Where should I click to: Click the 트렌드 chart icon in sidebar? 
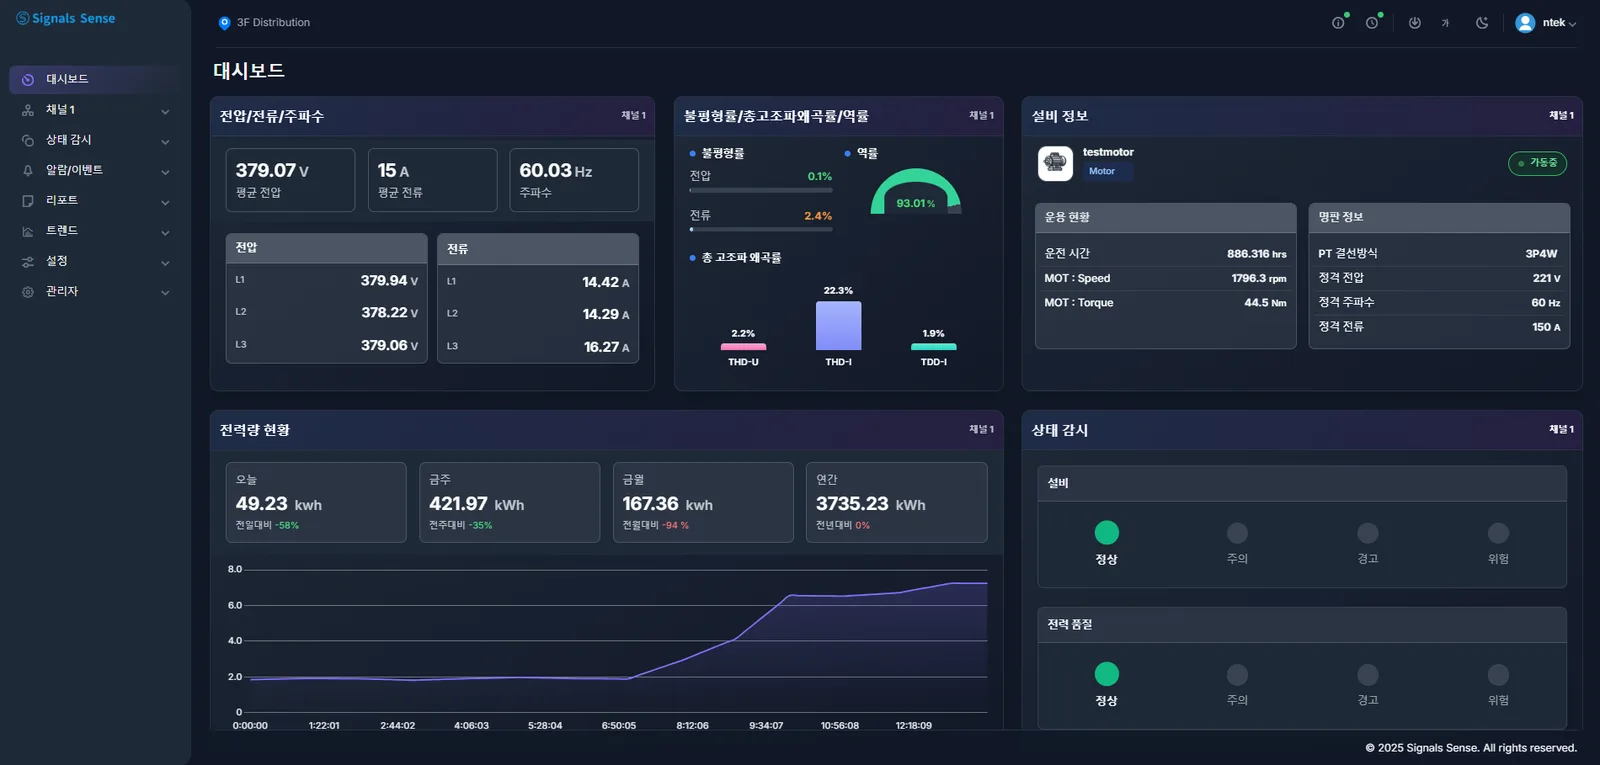[x=28, y=231]
